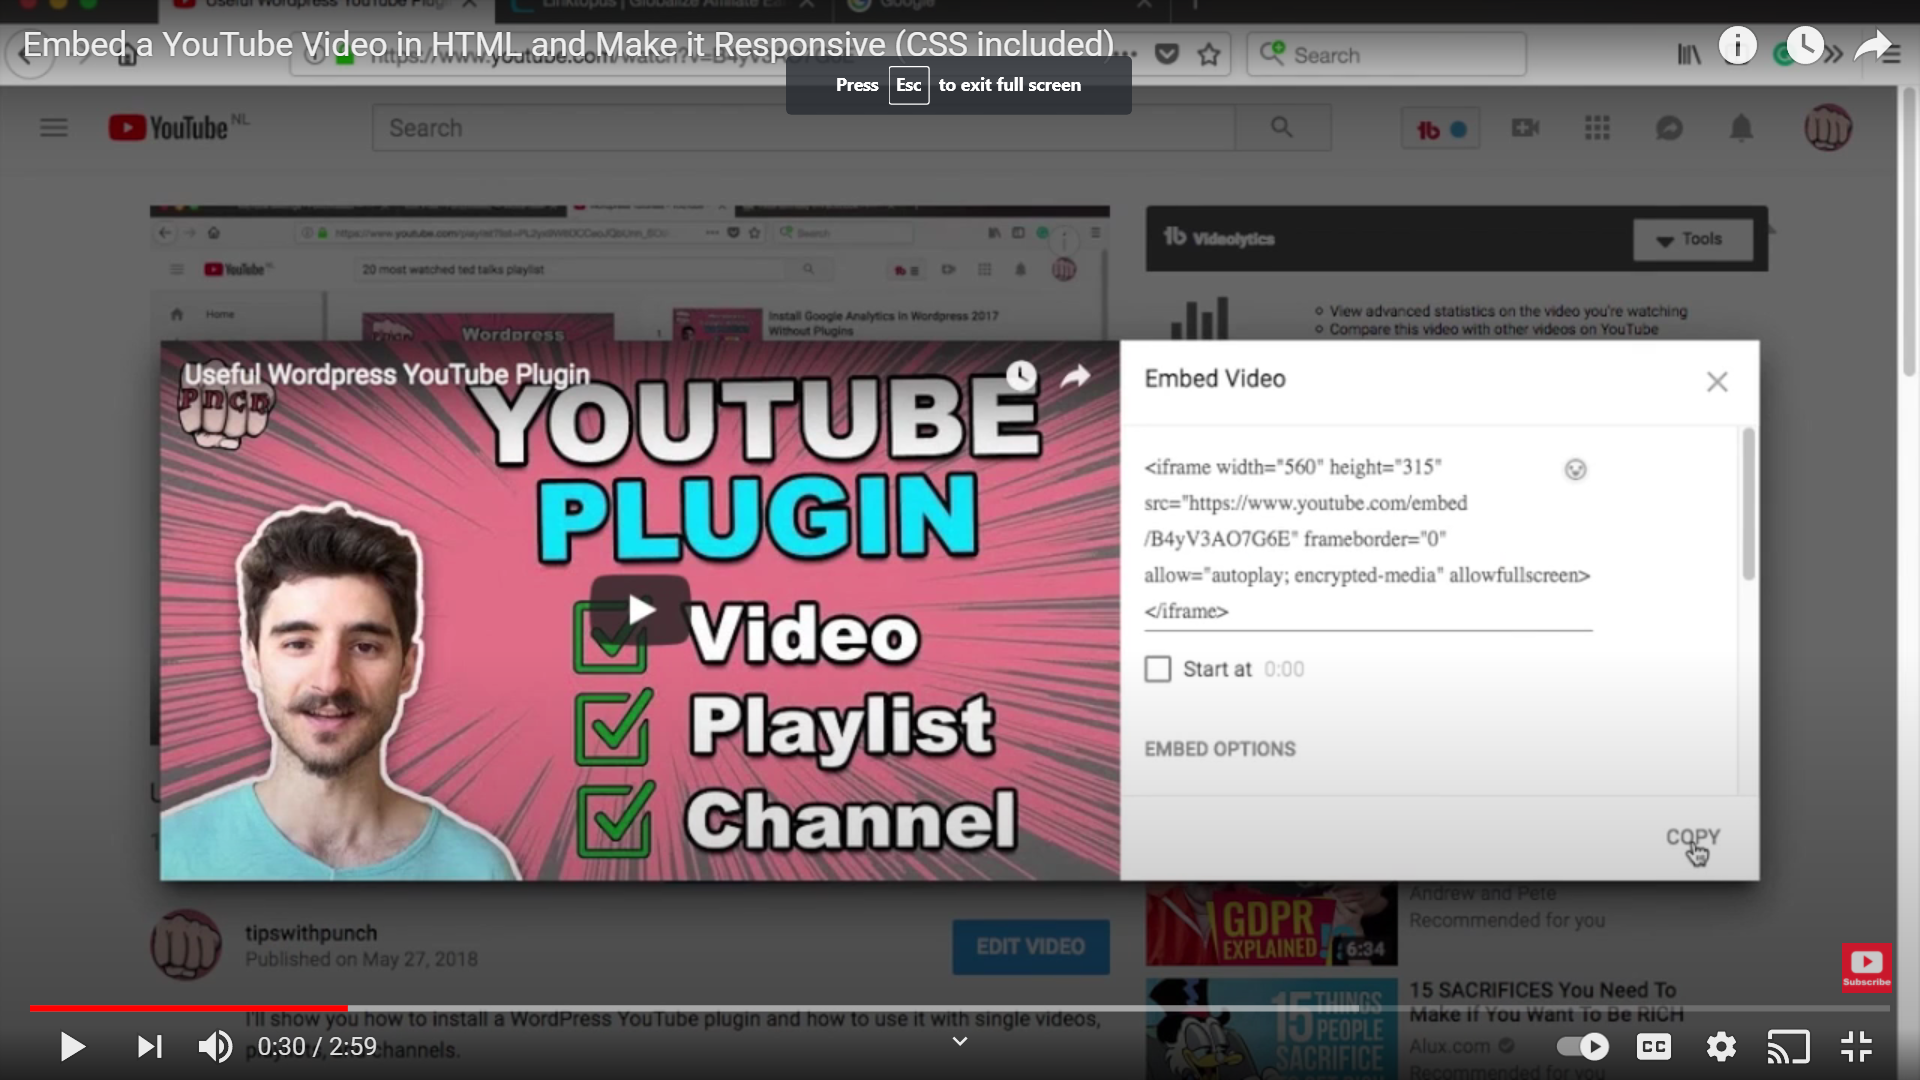Open the upload video camera icon
This screenshot has width=1920, height=1080.
click(x=1526, y=128)
